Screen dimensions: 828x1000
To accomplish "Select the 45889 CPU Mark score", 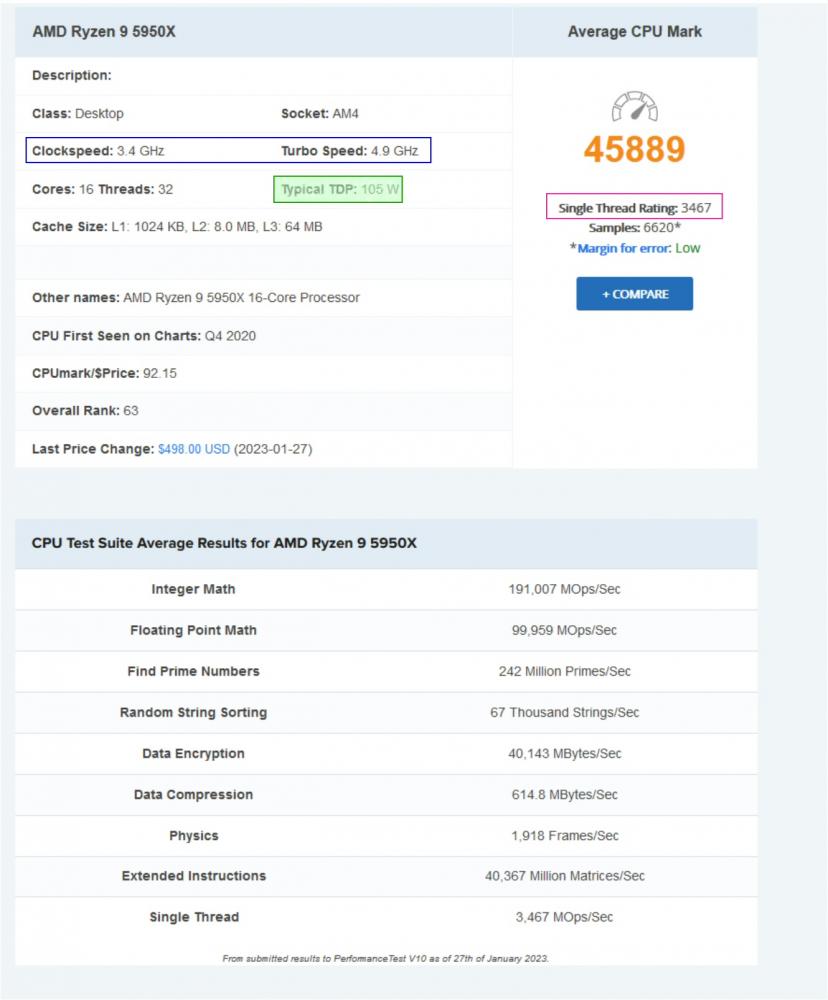I will pyautogui.click(x=635, y=149).
